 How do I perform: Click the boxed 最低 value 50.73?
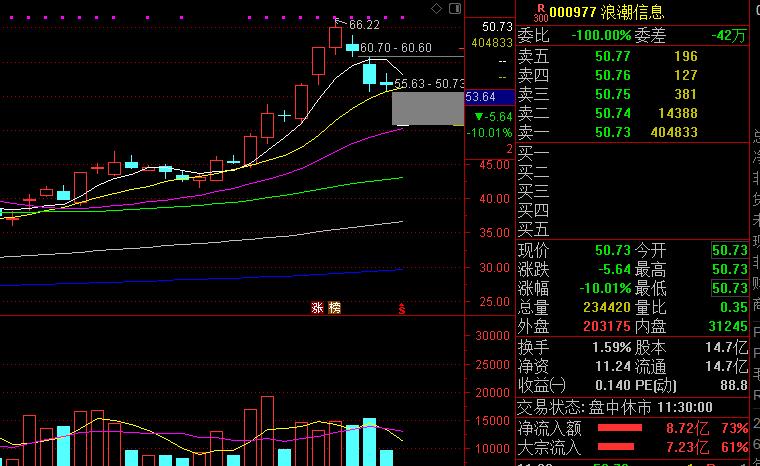pos(729,289)
